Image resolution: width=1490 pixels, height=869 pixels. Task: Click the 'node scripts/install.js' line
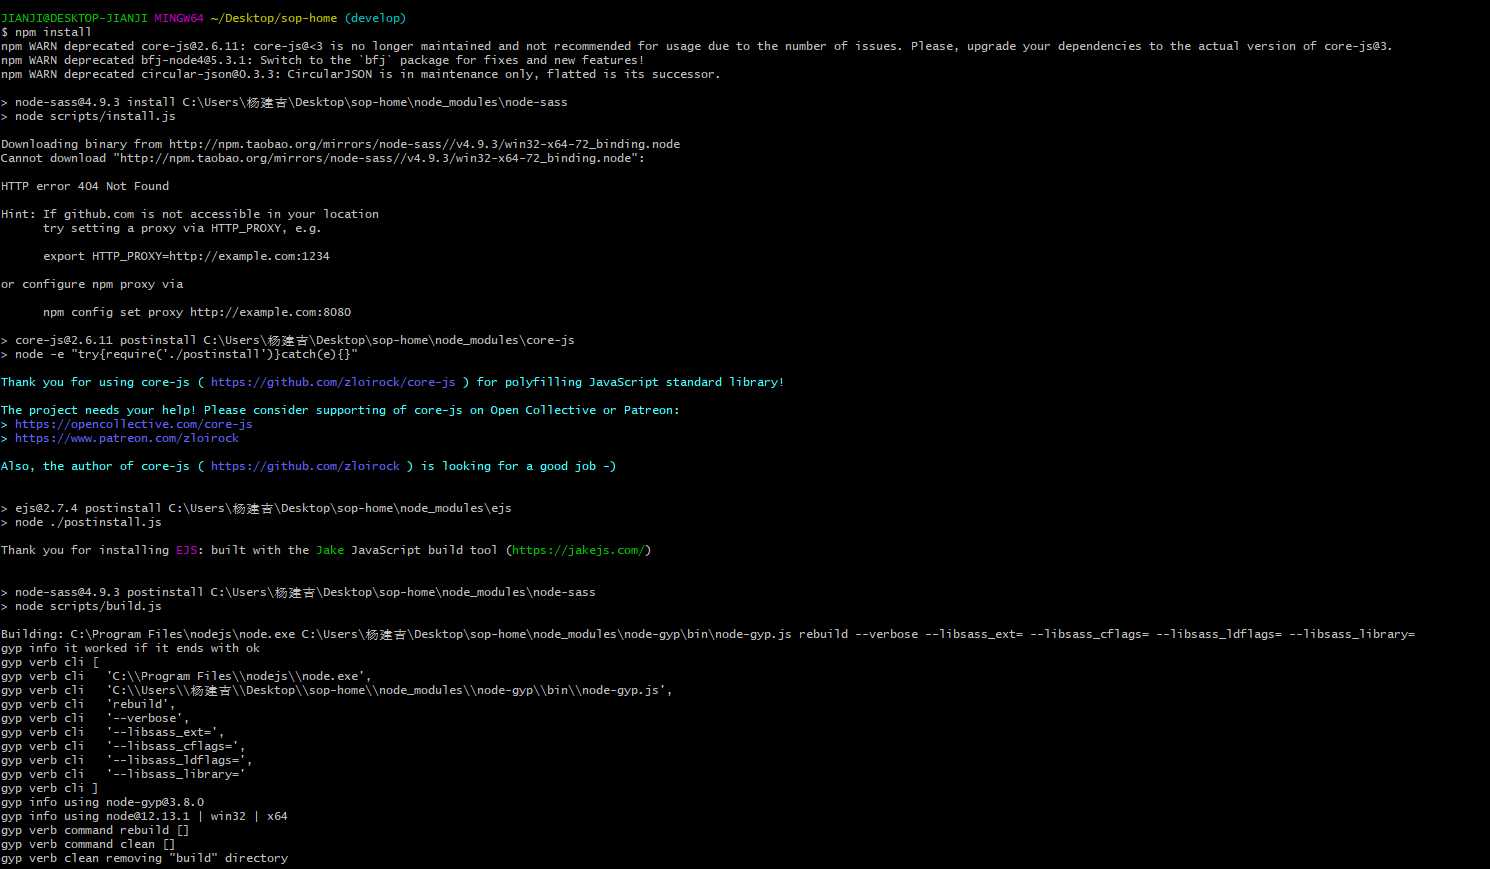click(x=88, y=116)
